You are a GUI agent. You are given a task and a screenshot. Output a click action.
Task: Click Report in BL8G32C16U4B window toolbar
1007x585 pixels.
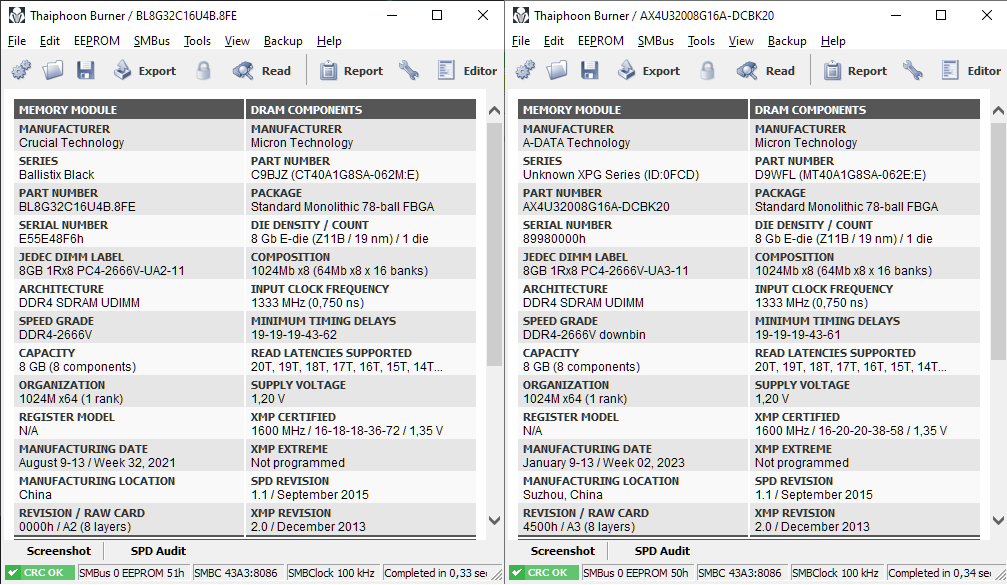(x=351, y=71)
